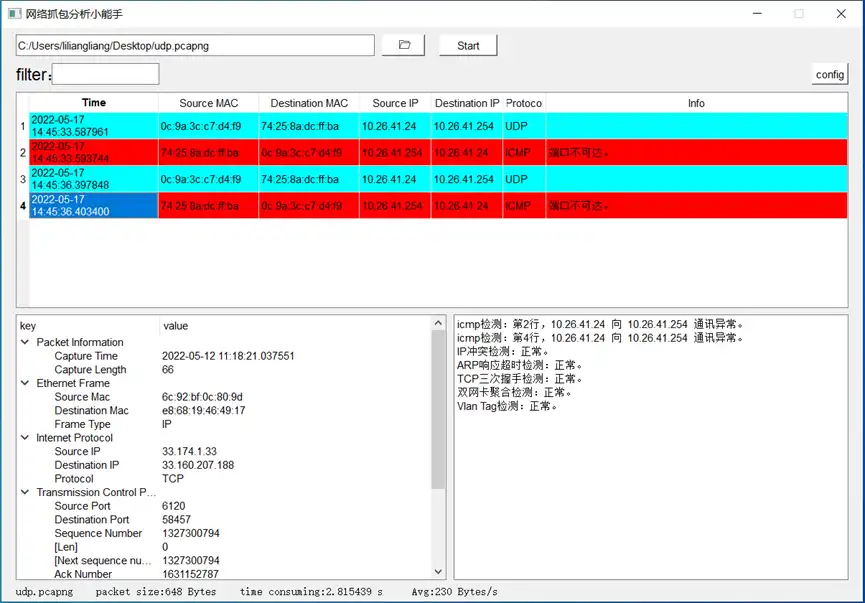Select the first UDP packet's Protocol cell

pos(524,126)
